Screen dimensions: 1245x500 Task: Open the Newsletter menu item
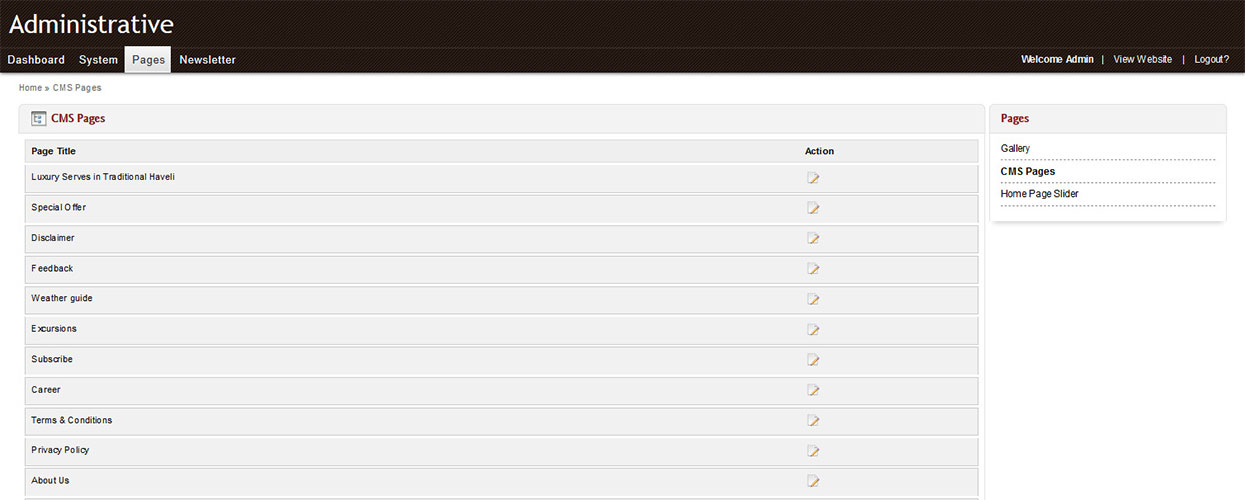pyautogui.click(x=207, y=60)
